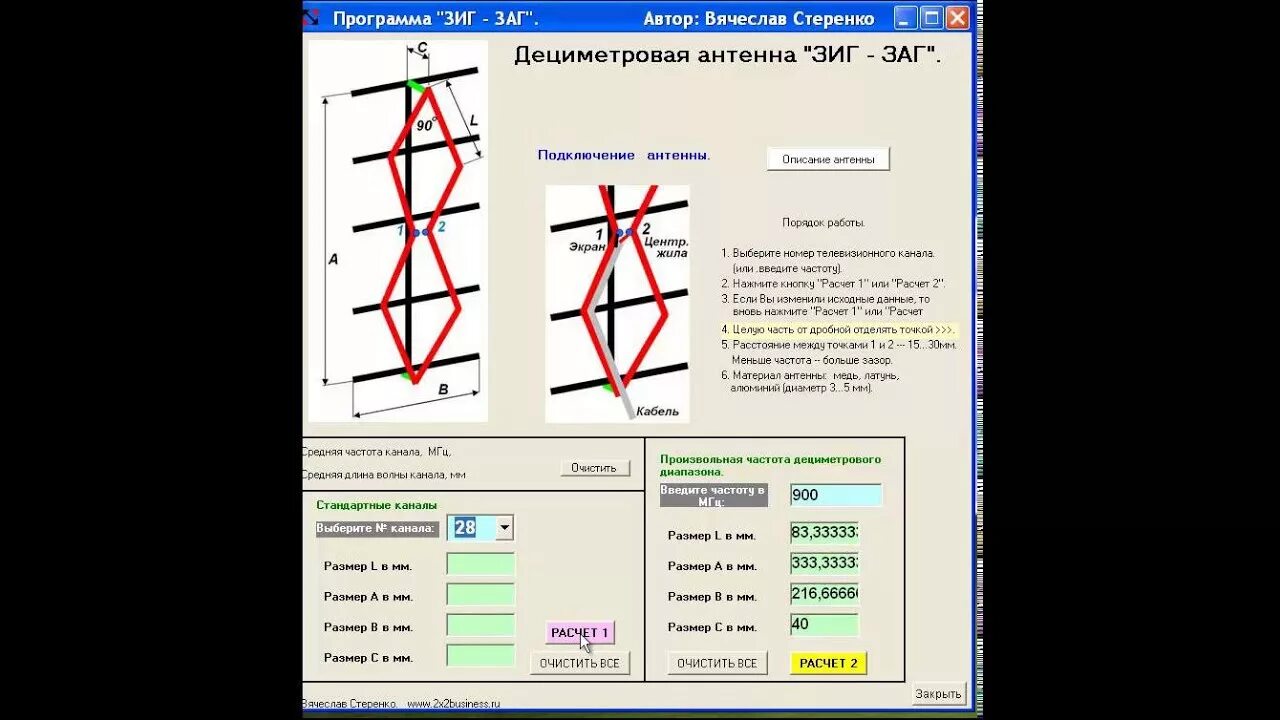This screenshot has height=720, width=1280.
Task: Click the empty Размер L input on the left
Action: pos(478,565)
